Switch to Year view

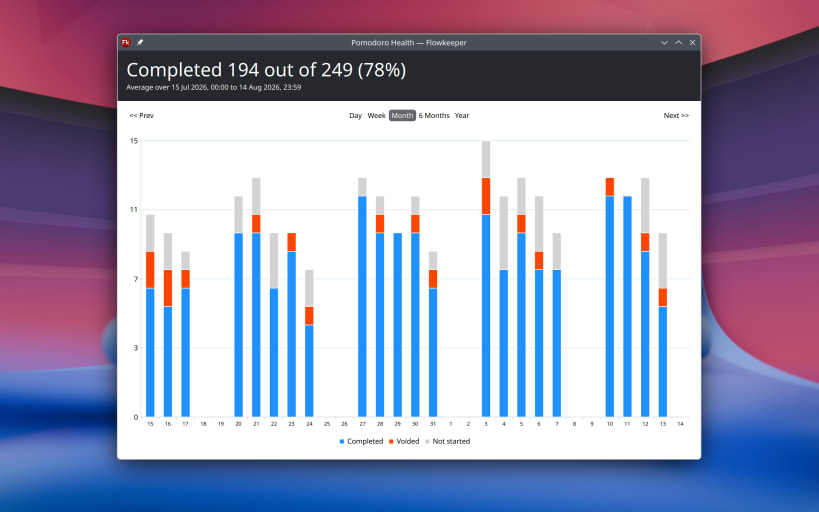click(462, 115)
